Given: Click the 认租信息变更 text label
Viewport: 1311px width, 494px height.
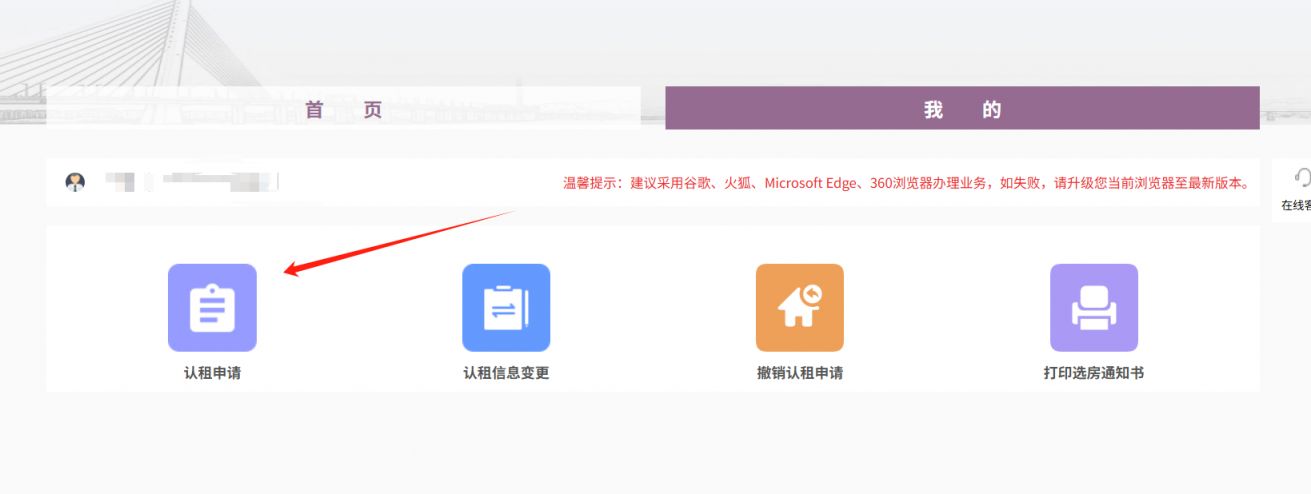Looking at the screenshot, I should (x=506, y=373).
